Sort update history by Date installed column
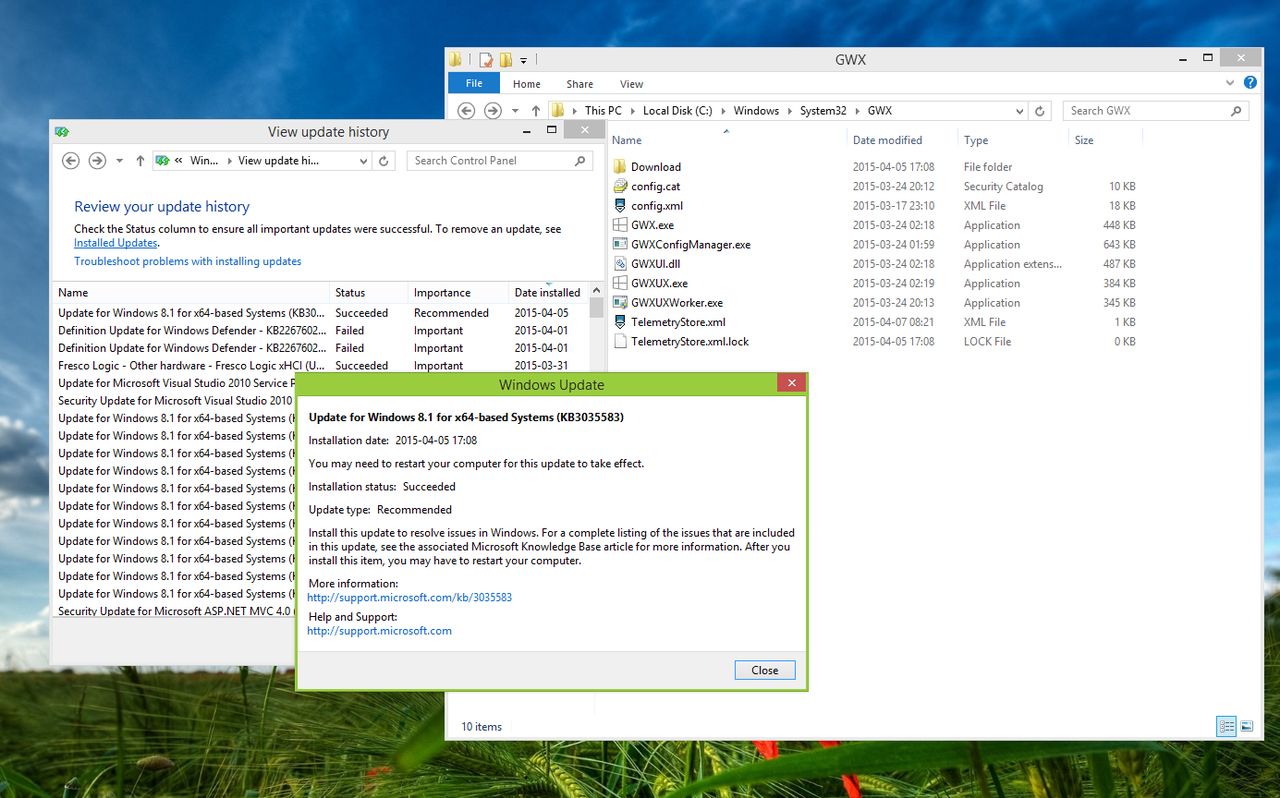 (x=547, y=293)
